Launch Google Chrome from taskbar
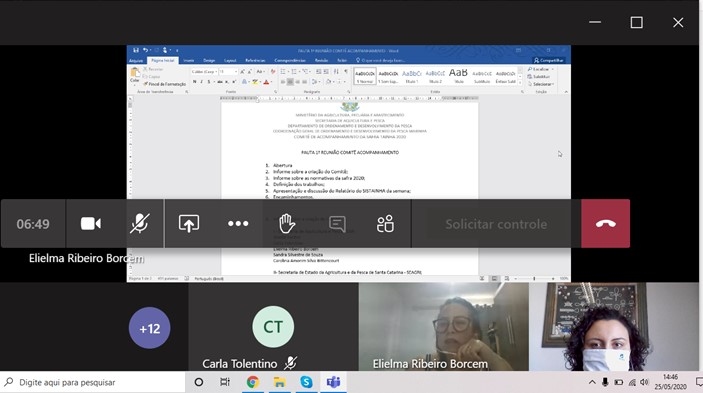 pos(252,382)
